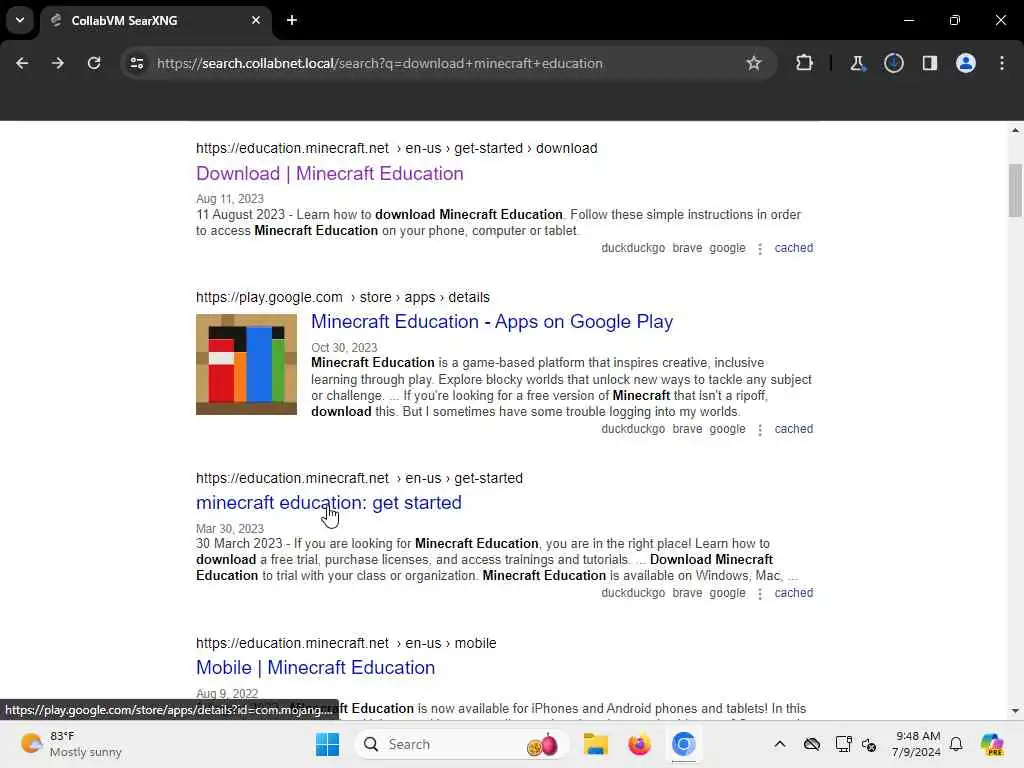Screen dimensions: 1024x768
Task: Open minecraft education: get started result
Action: pyautogui.click(x=328, y=503)
